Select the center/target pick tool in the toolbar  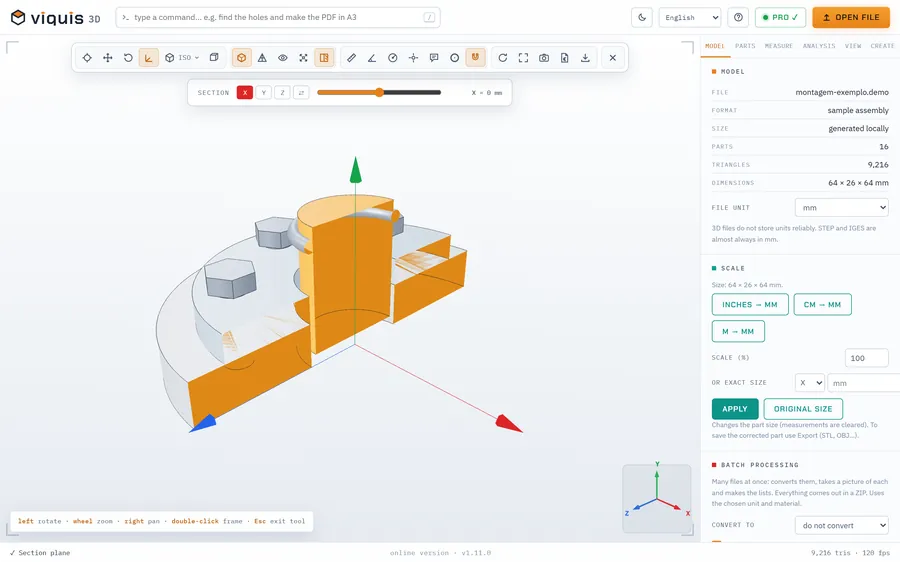click(87, 57)
